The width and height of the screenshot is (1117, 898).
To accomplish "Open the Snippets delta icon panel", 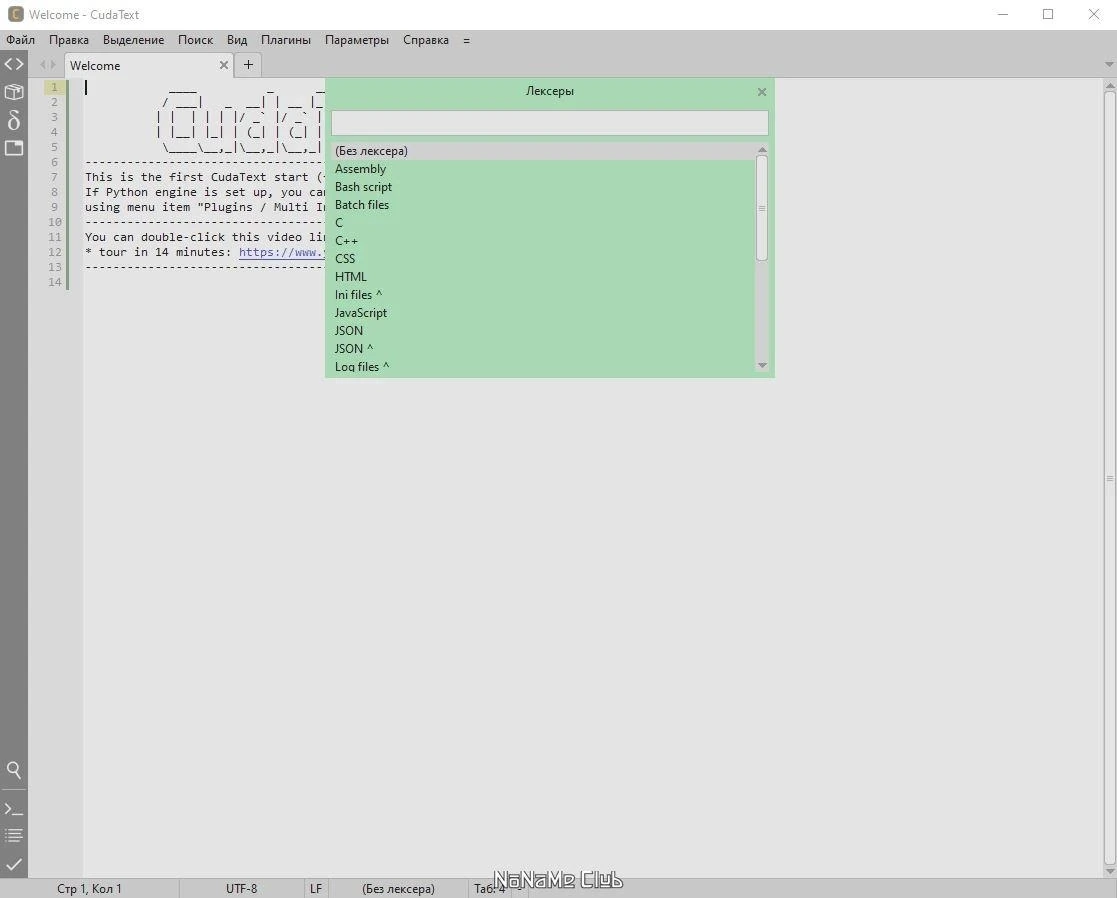I will [14, 120].
